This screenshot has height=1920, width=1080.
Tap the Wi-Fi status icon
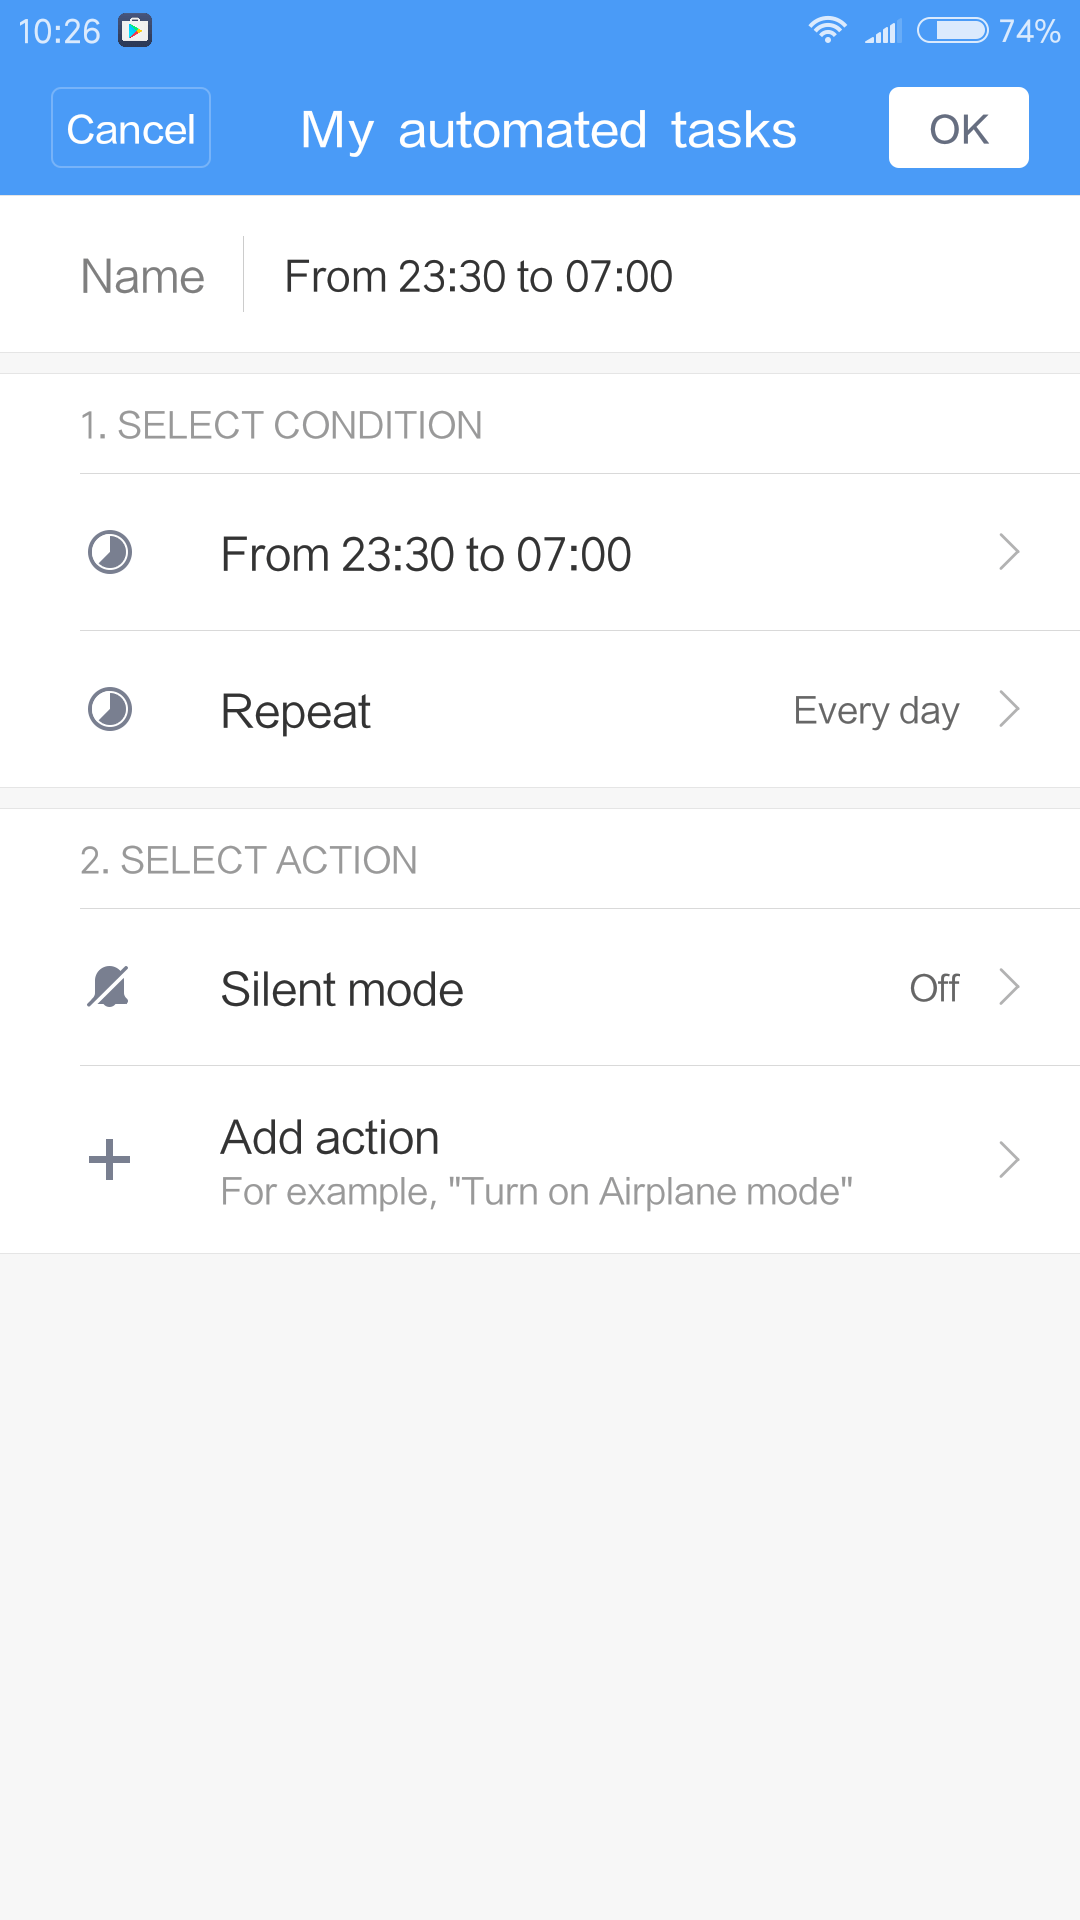(827, 30)
